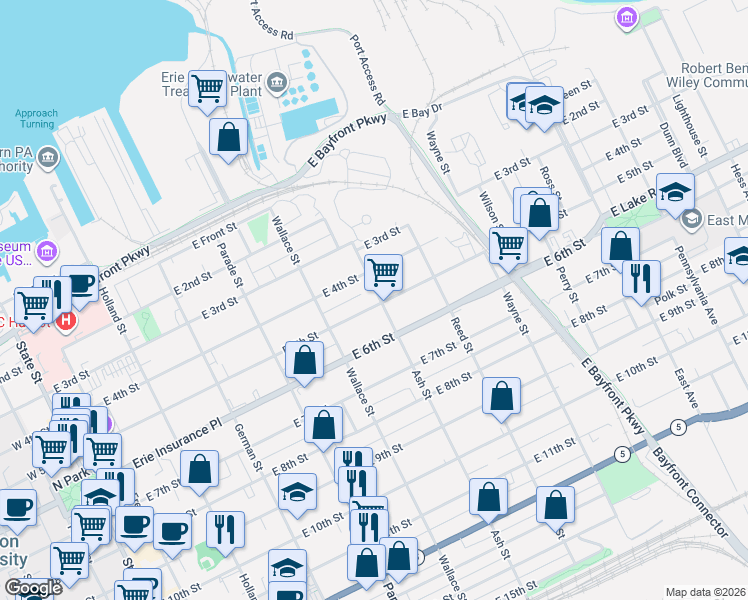Click the port authority landmark icon near the docks

48,157
